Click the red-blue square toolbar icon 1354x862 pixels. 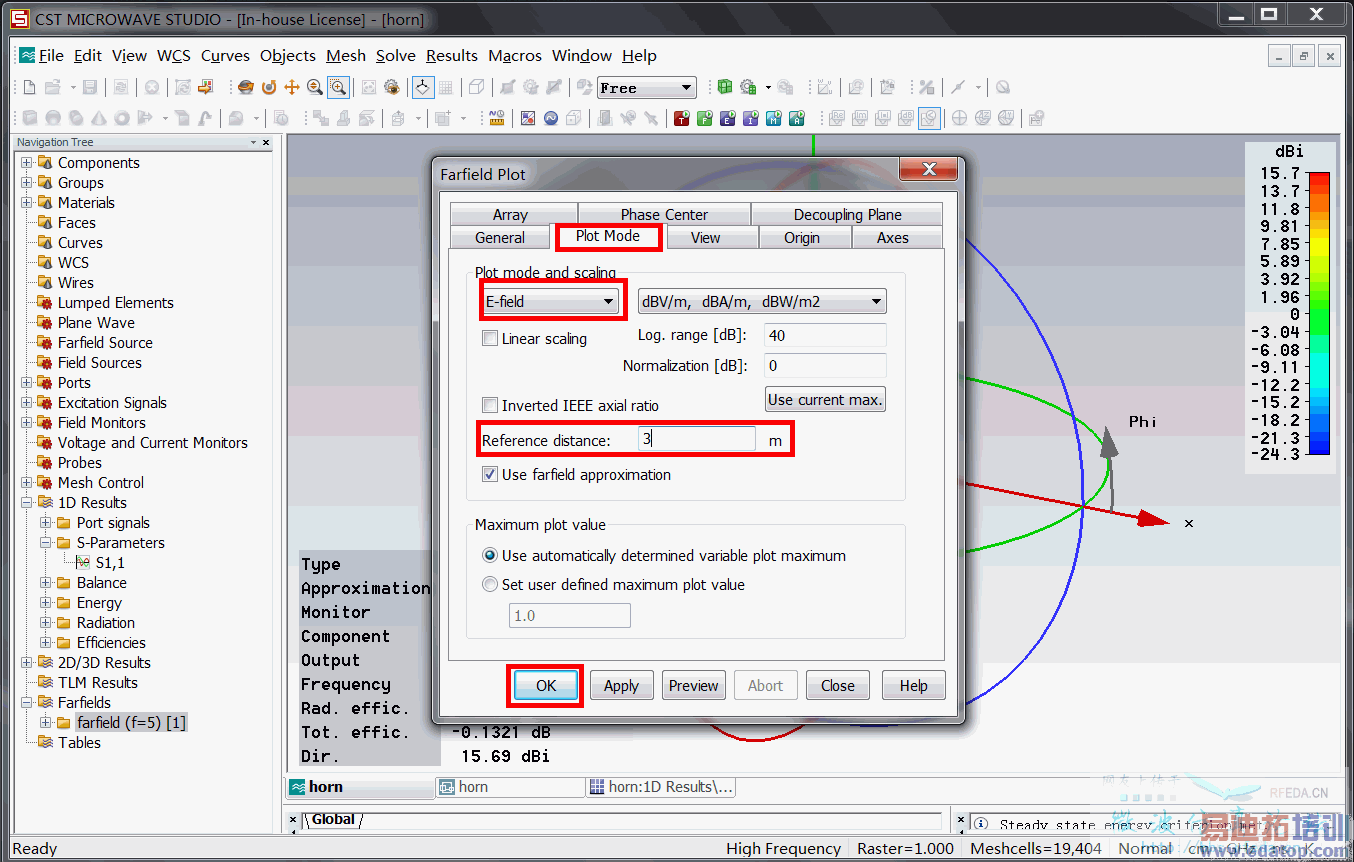[x=528, y=118]
